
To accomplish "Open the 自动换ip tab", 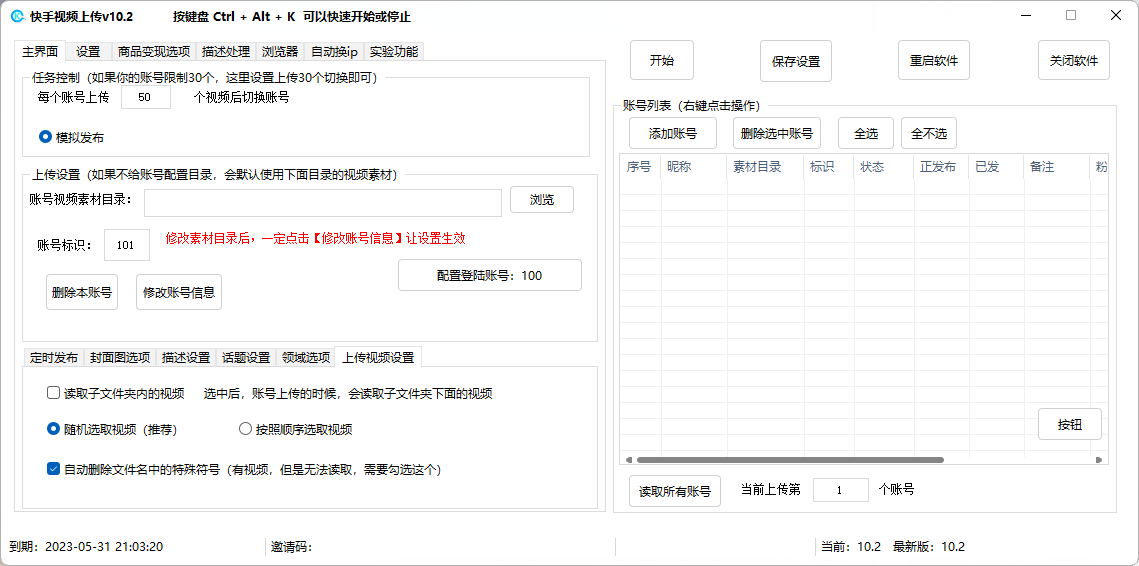I will pos(333,51).
